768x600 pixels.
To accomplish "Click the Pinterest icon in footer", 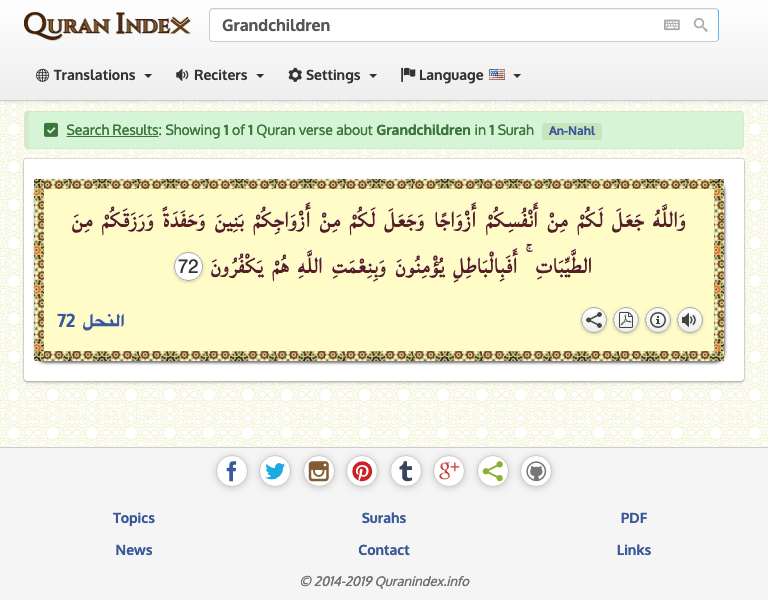I will [362, 471].
